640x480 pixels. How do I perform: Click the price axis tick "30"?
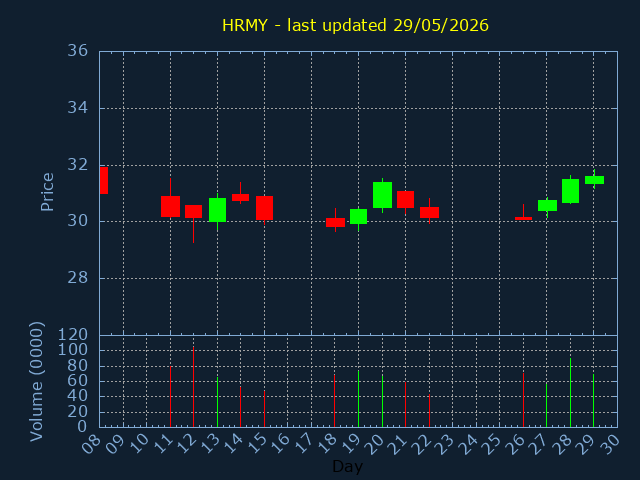point(78,221)
